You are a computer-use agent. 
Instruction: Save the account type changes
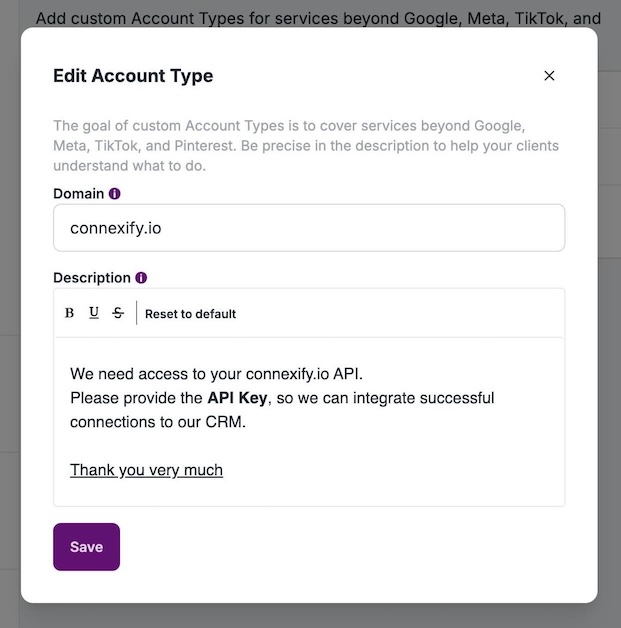point(86,547)
